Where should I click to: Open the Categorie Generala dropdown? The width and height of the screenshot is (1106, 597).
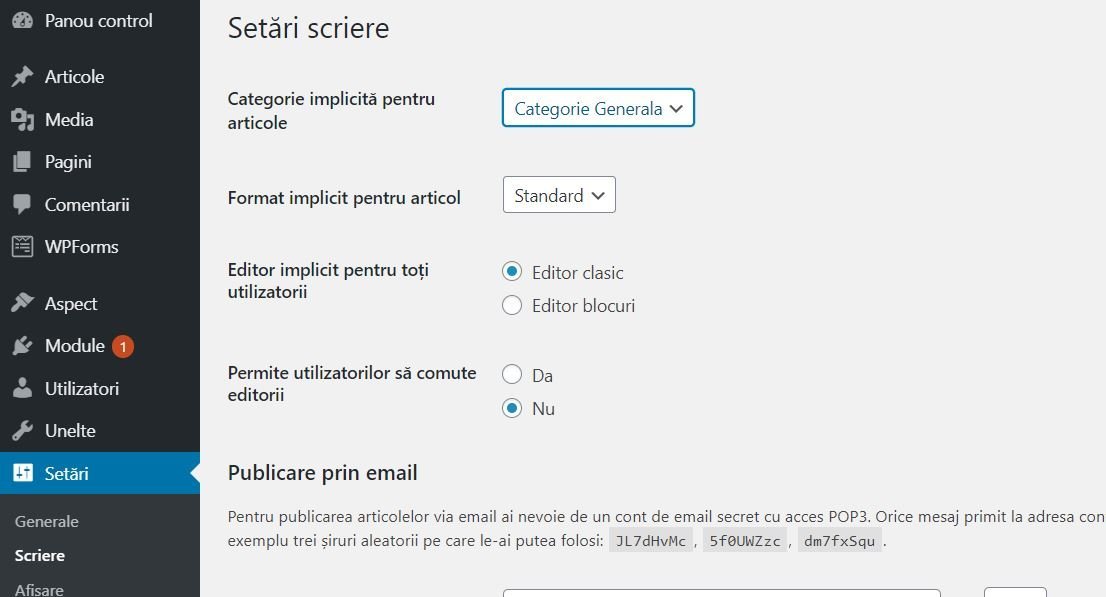tap(598, 108)
